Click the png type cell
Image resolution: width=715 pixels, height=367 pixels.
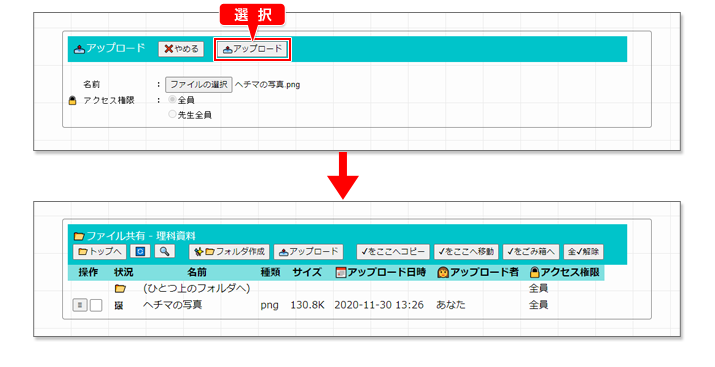(269, 305)
